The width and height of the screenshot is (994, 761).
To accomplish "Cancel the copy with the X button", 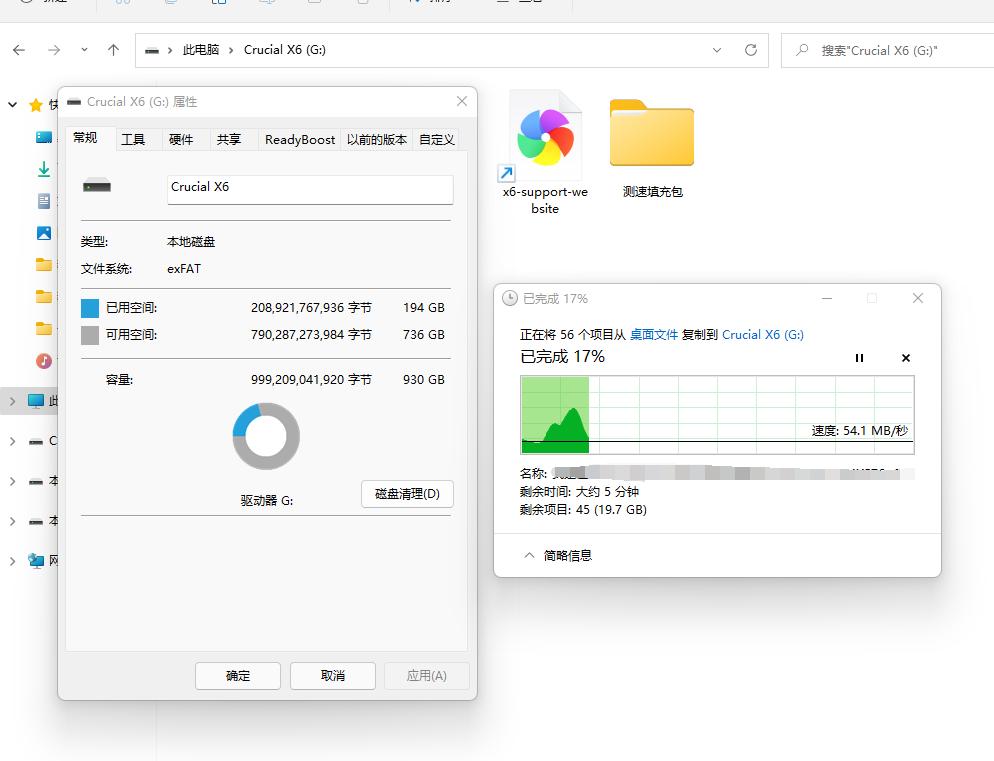I will pos(906,358).
